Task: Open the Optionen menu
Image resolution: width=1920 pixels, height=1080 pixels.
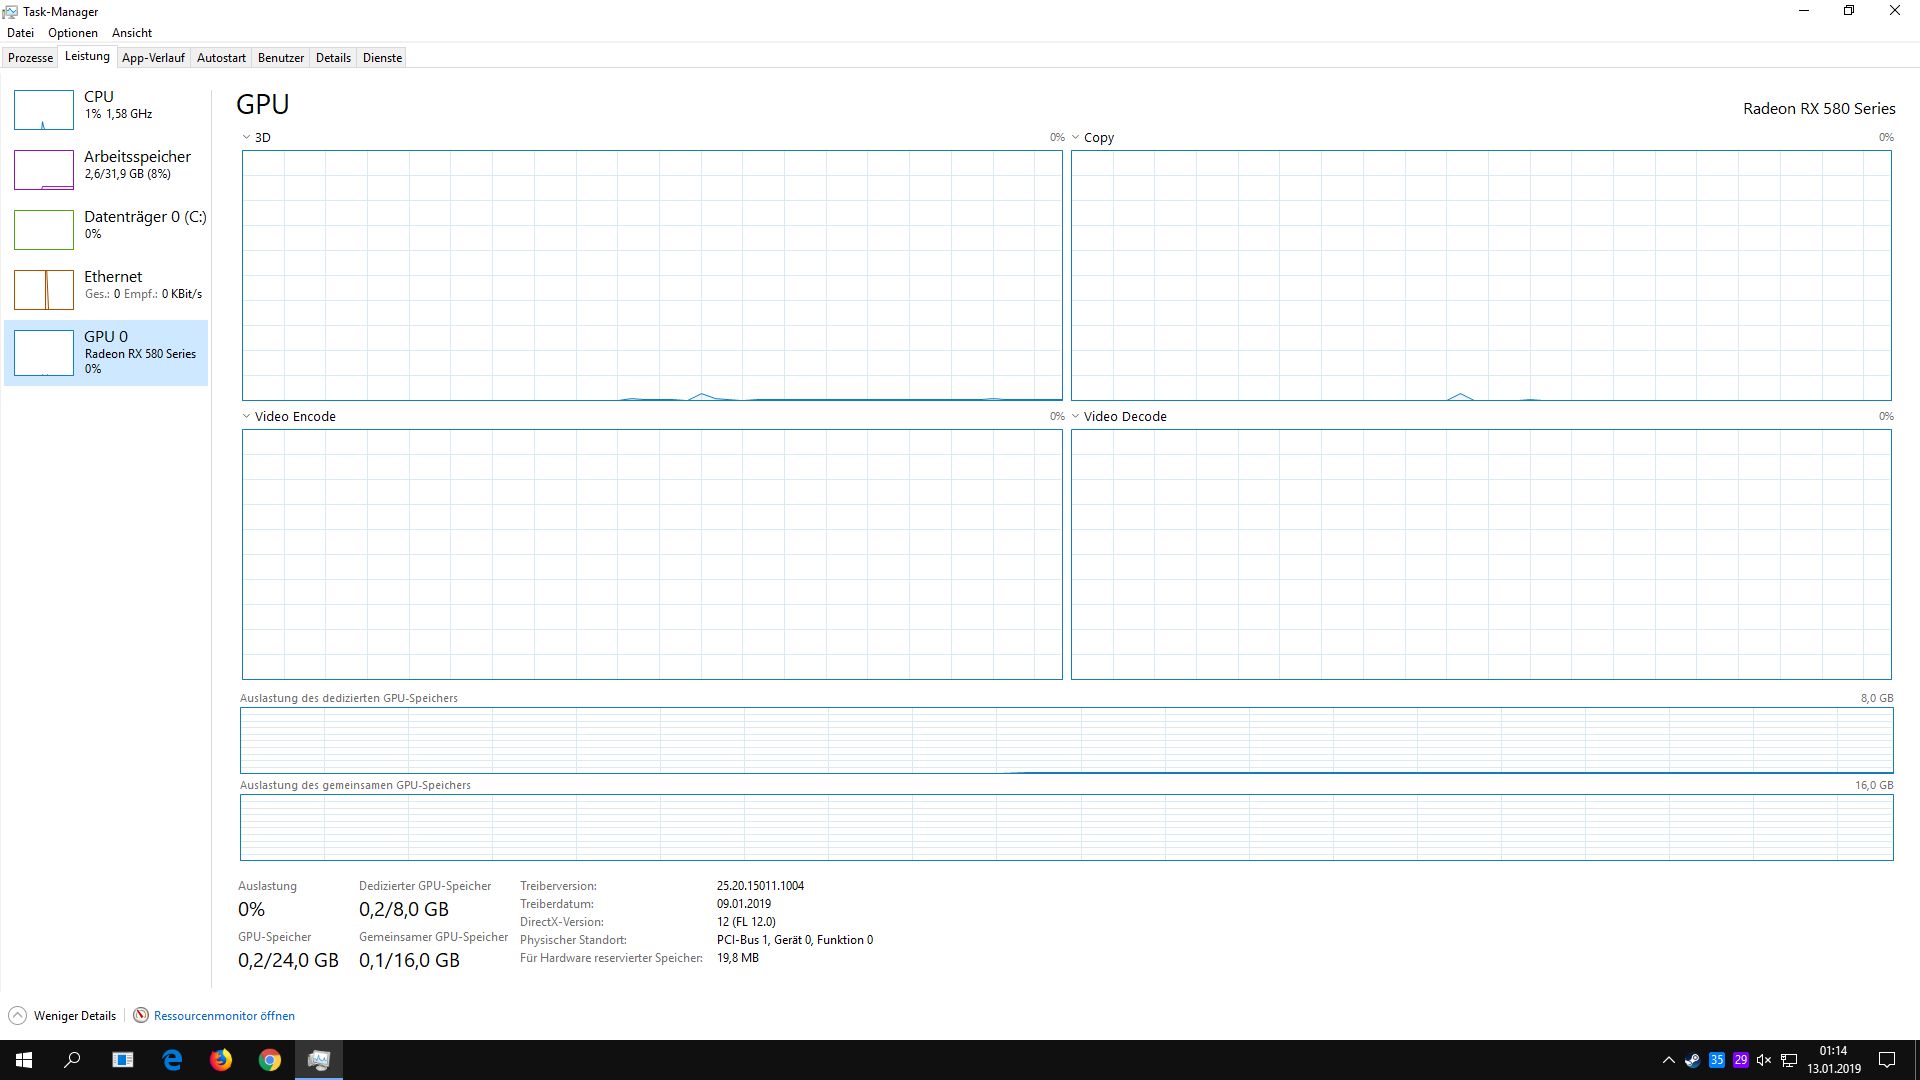Action: (73, 33)
